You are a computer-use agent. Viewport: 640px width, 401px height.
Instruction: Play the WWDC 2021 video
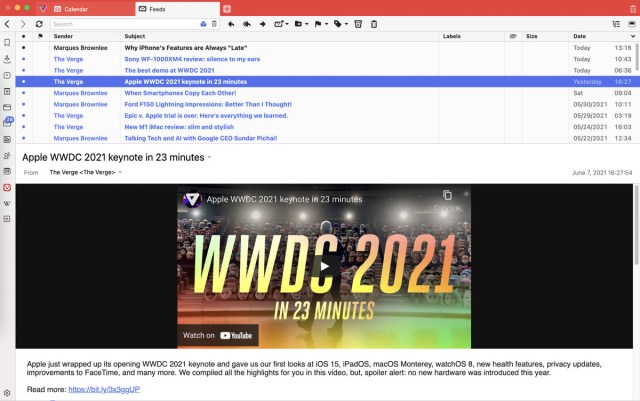pyautogui.click(x=324, y=267)
